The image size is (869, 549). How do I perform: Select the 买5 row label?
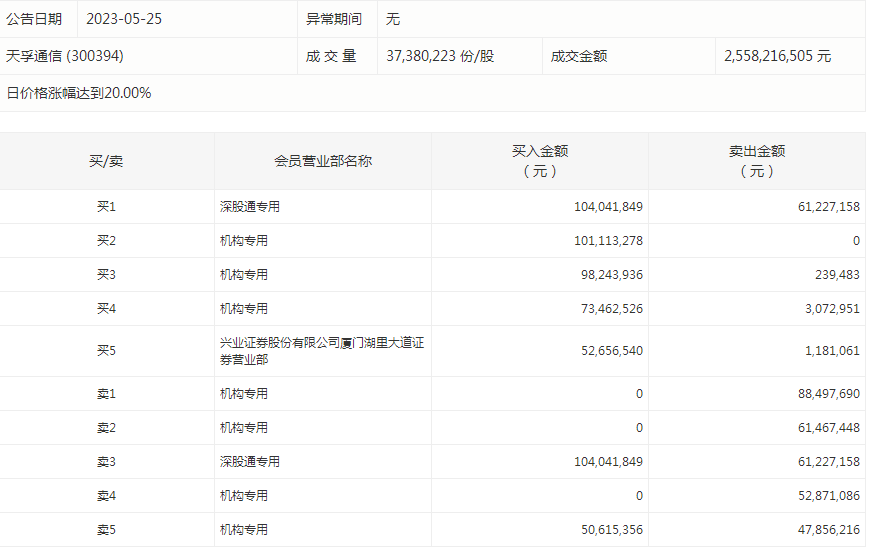pyautogui.click(x=106, y=351)
